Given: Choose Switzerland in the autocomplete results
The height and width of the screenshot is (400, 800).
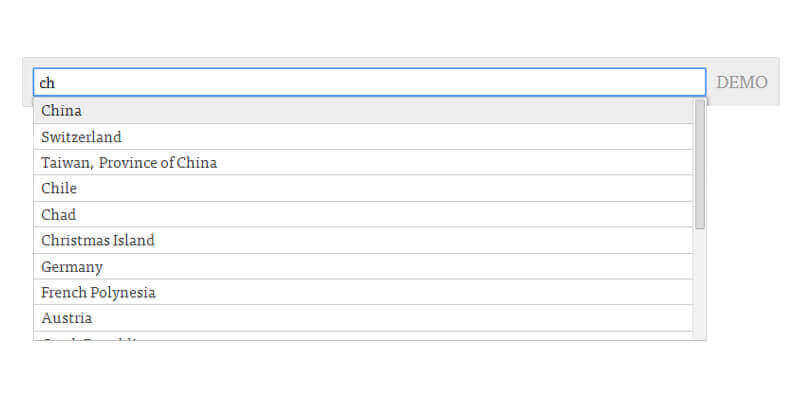Looking at the screenshot, I should tap(81, 137).
